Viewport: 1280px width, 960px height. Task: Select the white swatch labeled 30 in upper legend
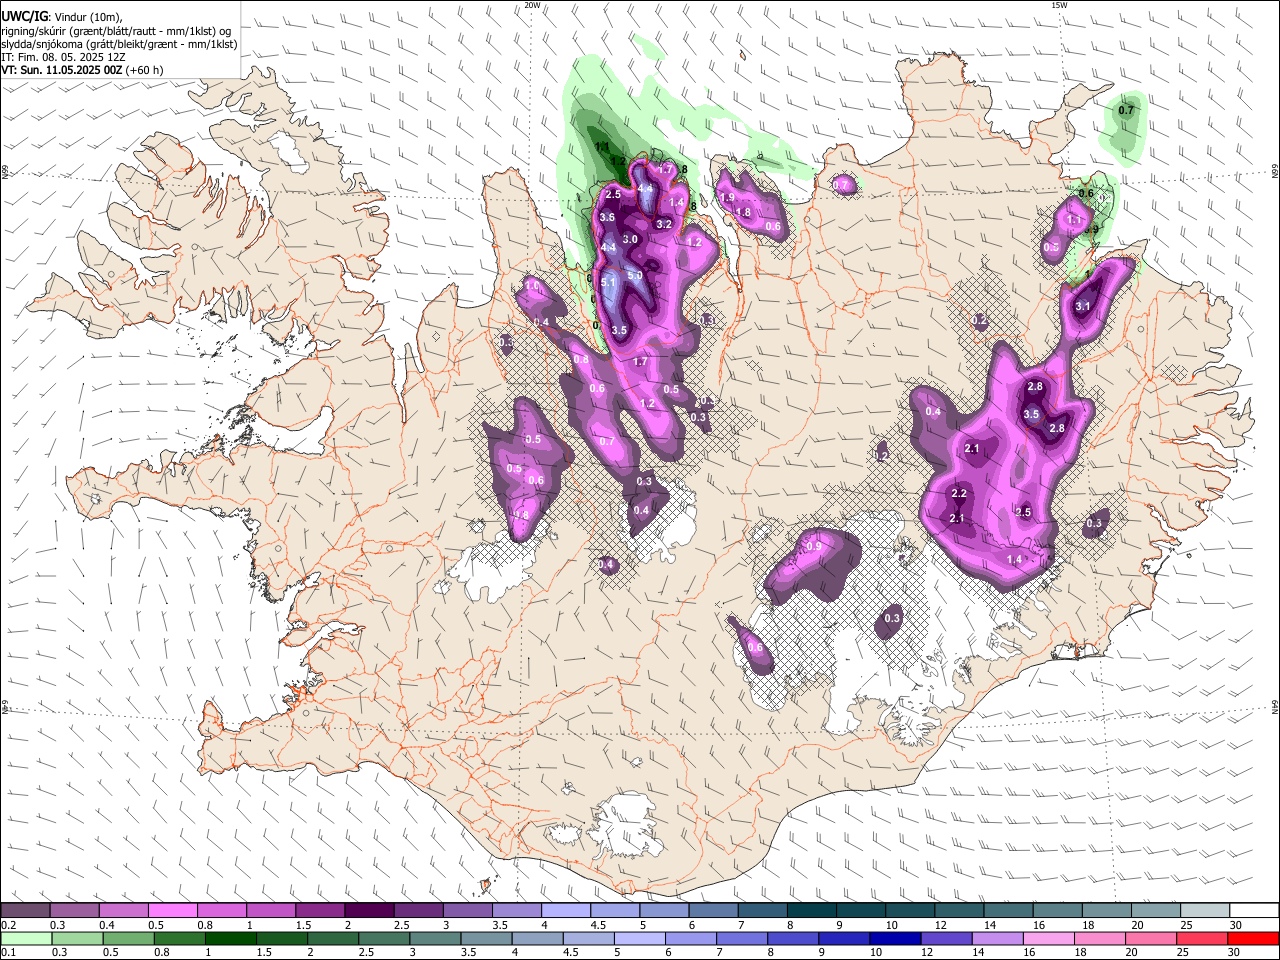click(x=1254, y=911)
